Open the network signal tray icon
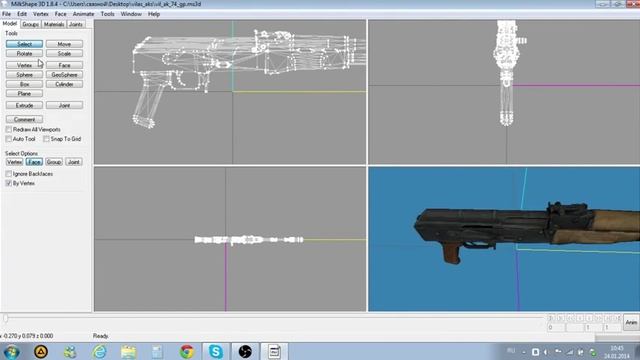The width and height of the screenshot is (640, 360). coord(569,352)
